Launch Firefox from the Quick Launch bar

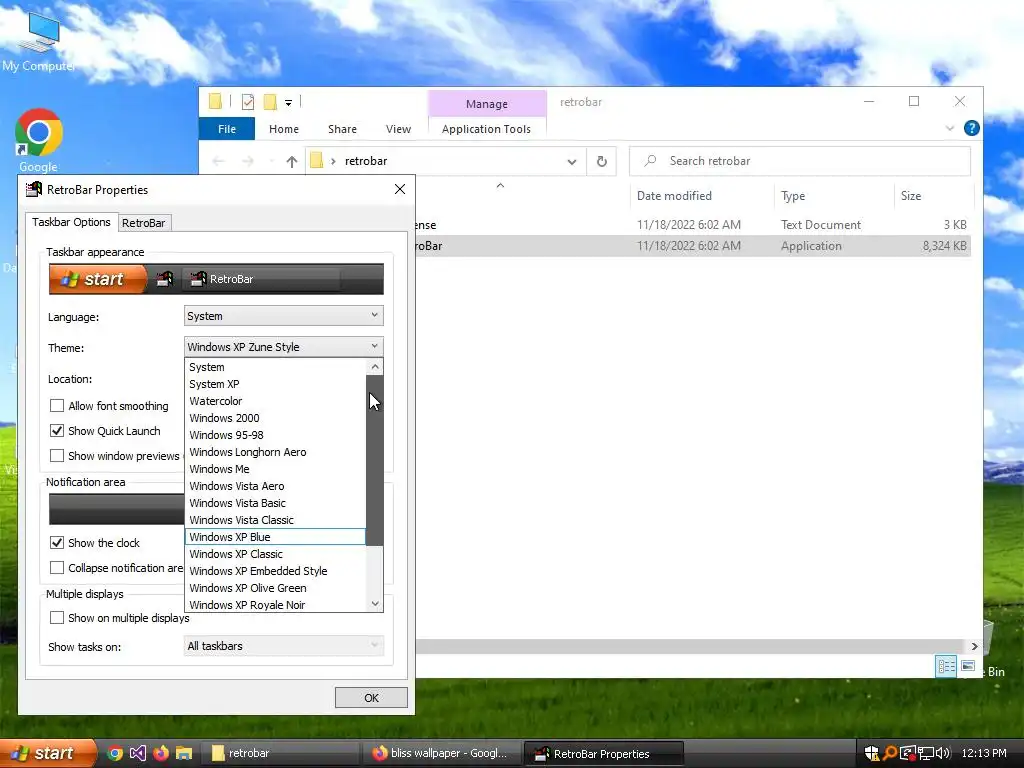(x=161, y=753)
